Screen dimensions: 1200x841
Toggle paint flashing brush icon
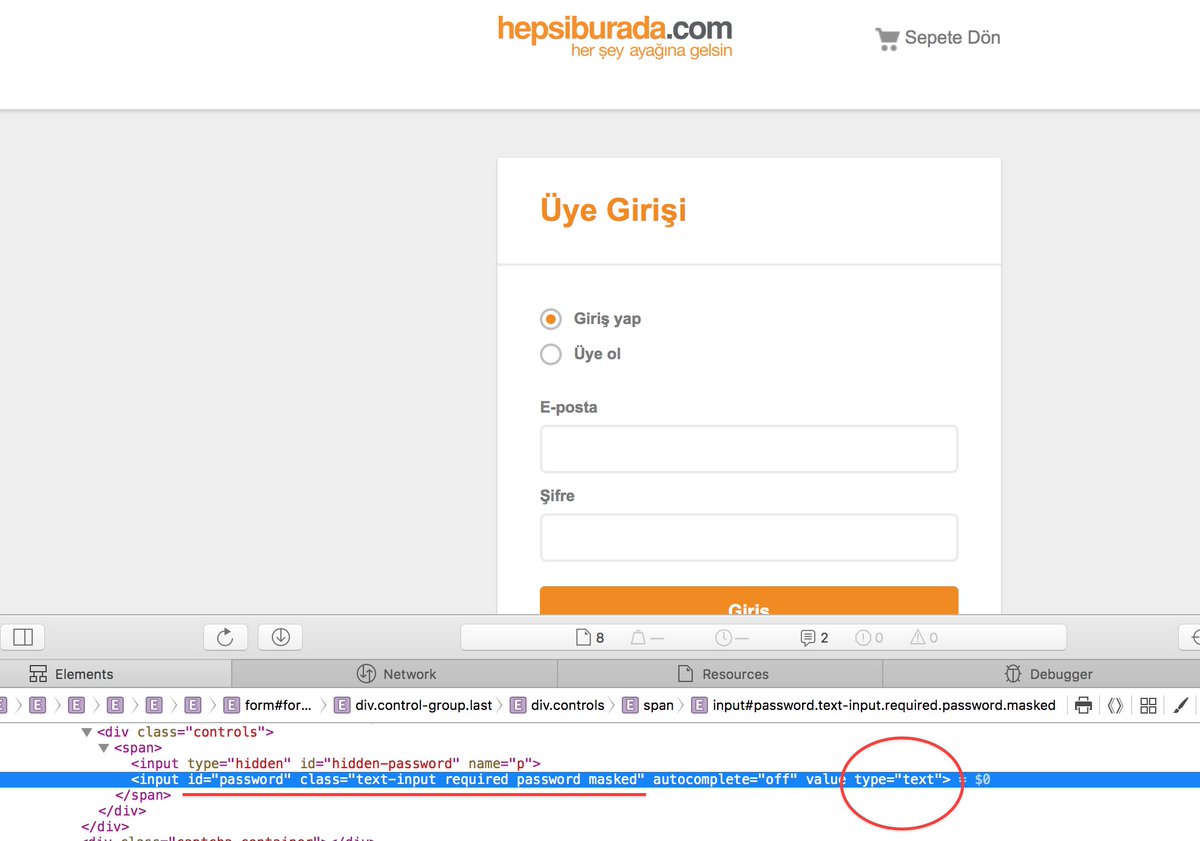tap(1181, 705)
